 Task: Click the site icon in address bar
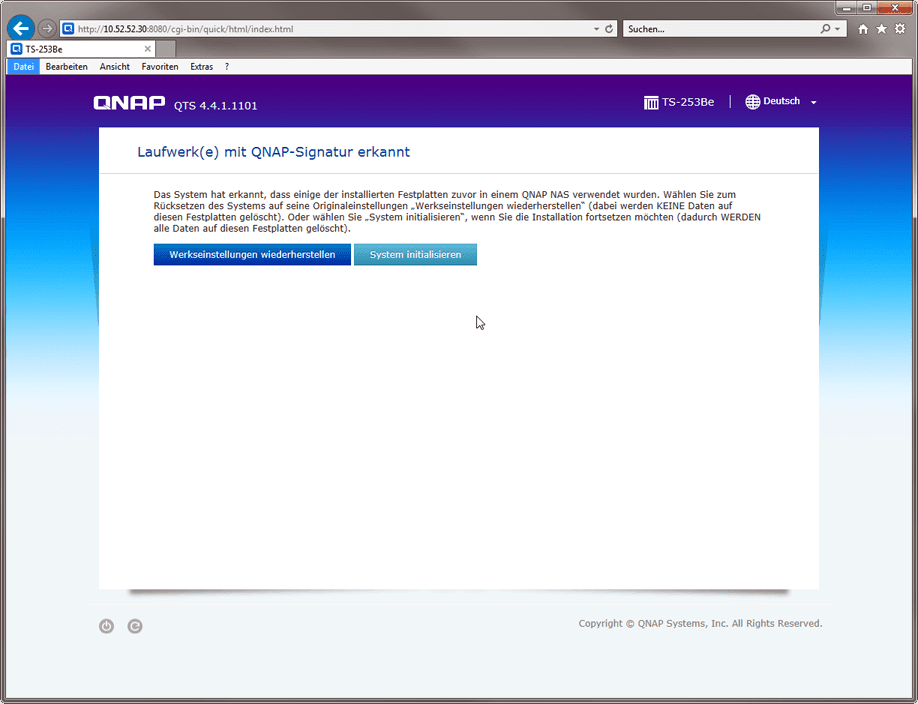point(68,29)
